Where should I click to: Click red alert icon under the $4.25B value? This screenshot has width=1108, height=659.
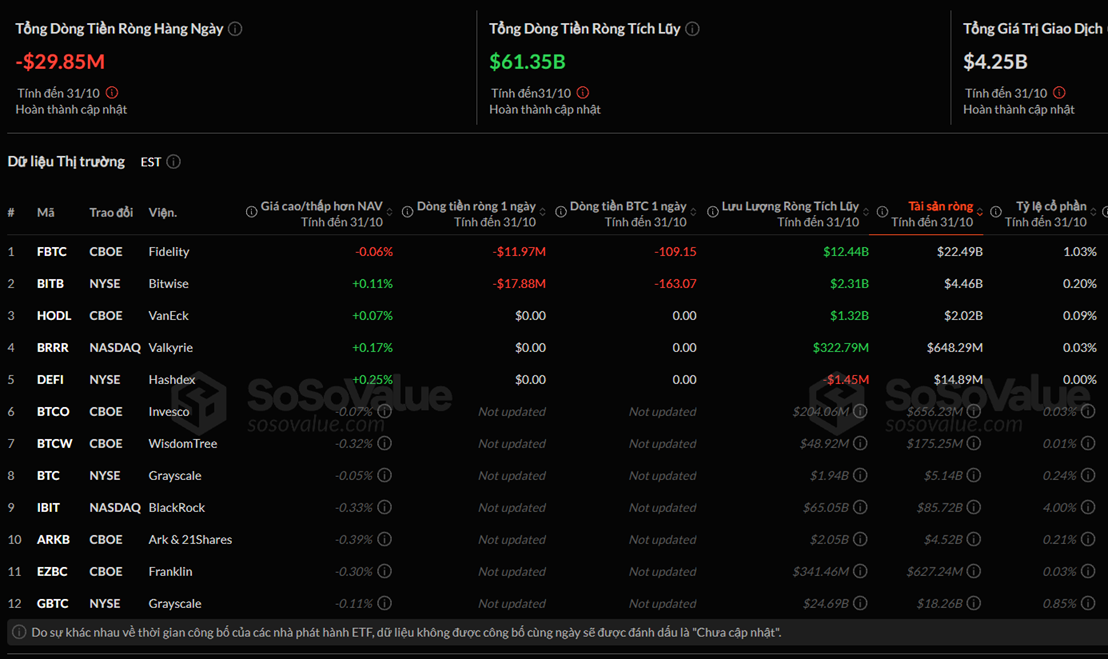click(1060, 93)
